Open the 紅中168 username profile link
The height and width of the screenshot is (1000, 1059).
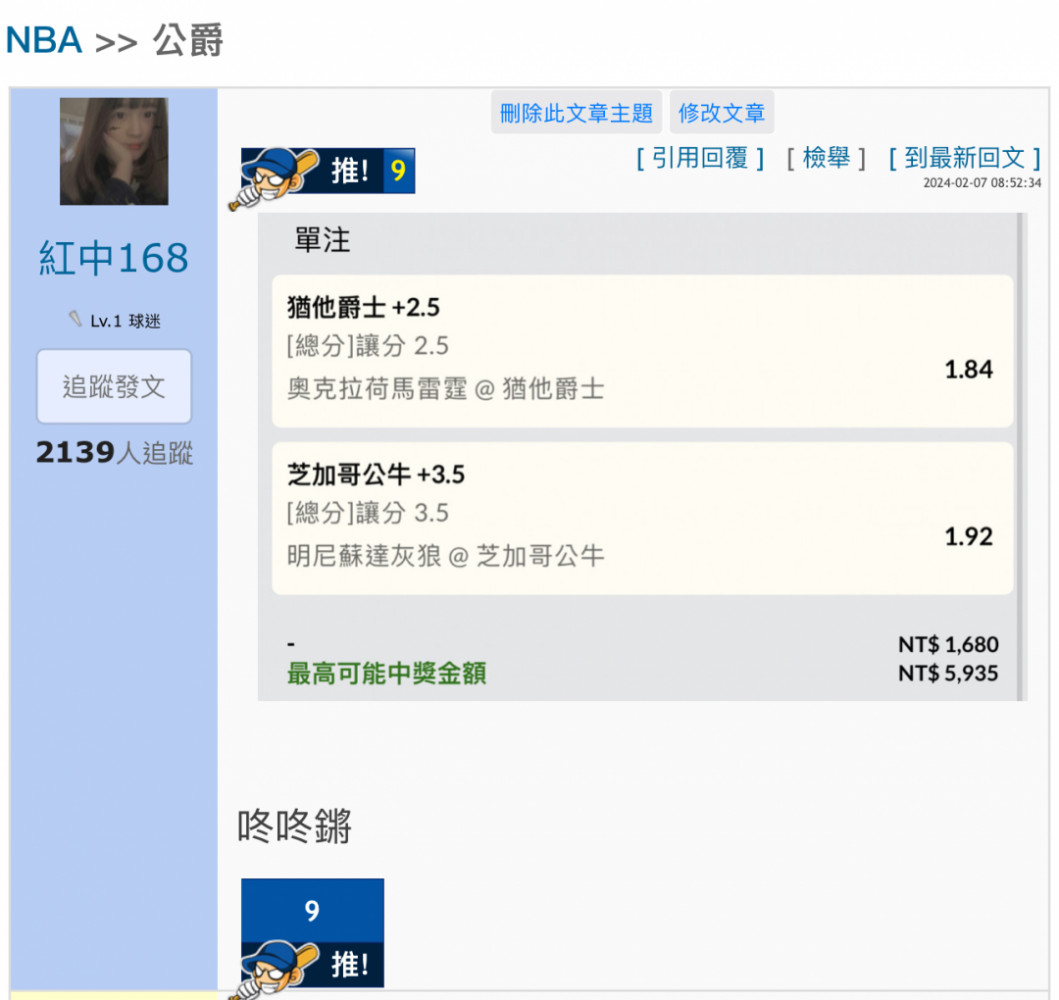pyautogui.click(x=113, y=258)
